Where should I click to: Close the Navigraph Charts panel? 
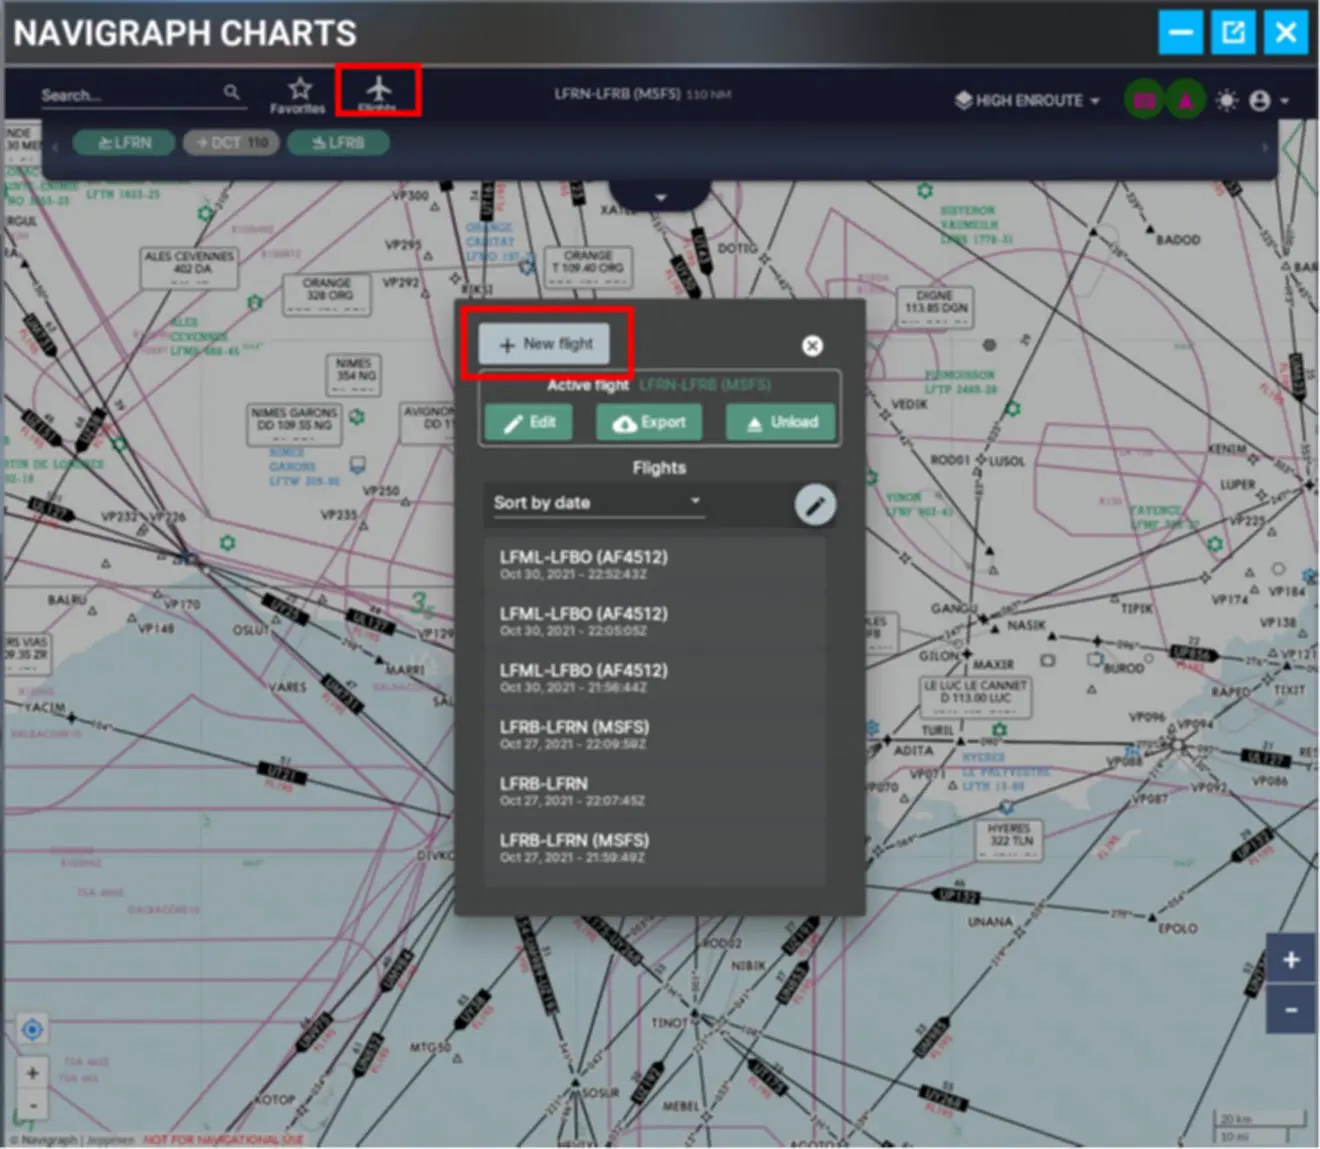[x=1287, y=32]
